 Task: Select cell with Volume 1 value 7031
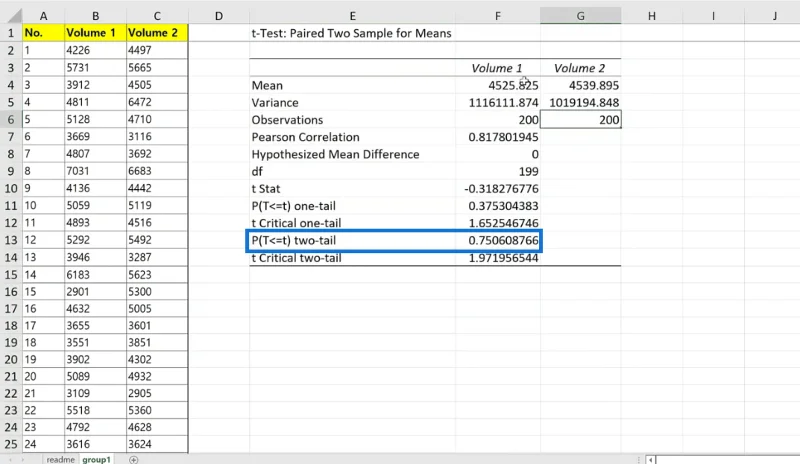point(95,171)
